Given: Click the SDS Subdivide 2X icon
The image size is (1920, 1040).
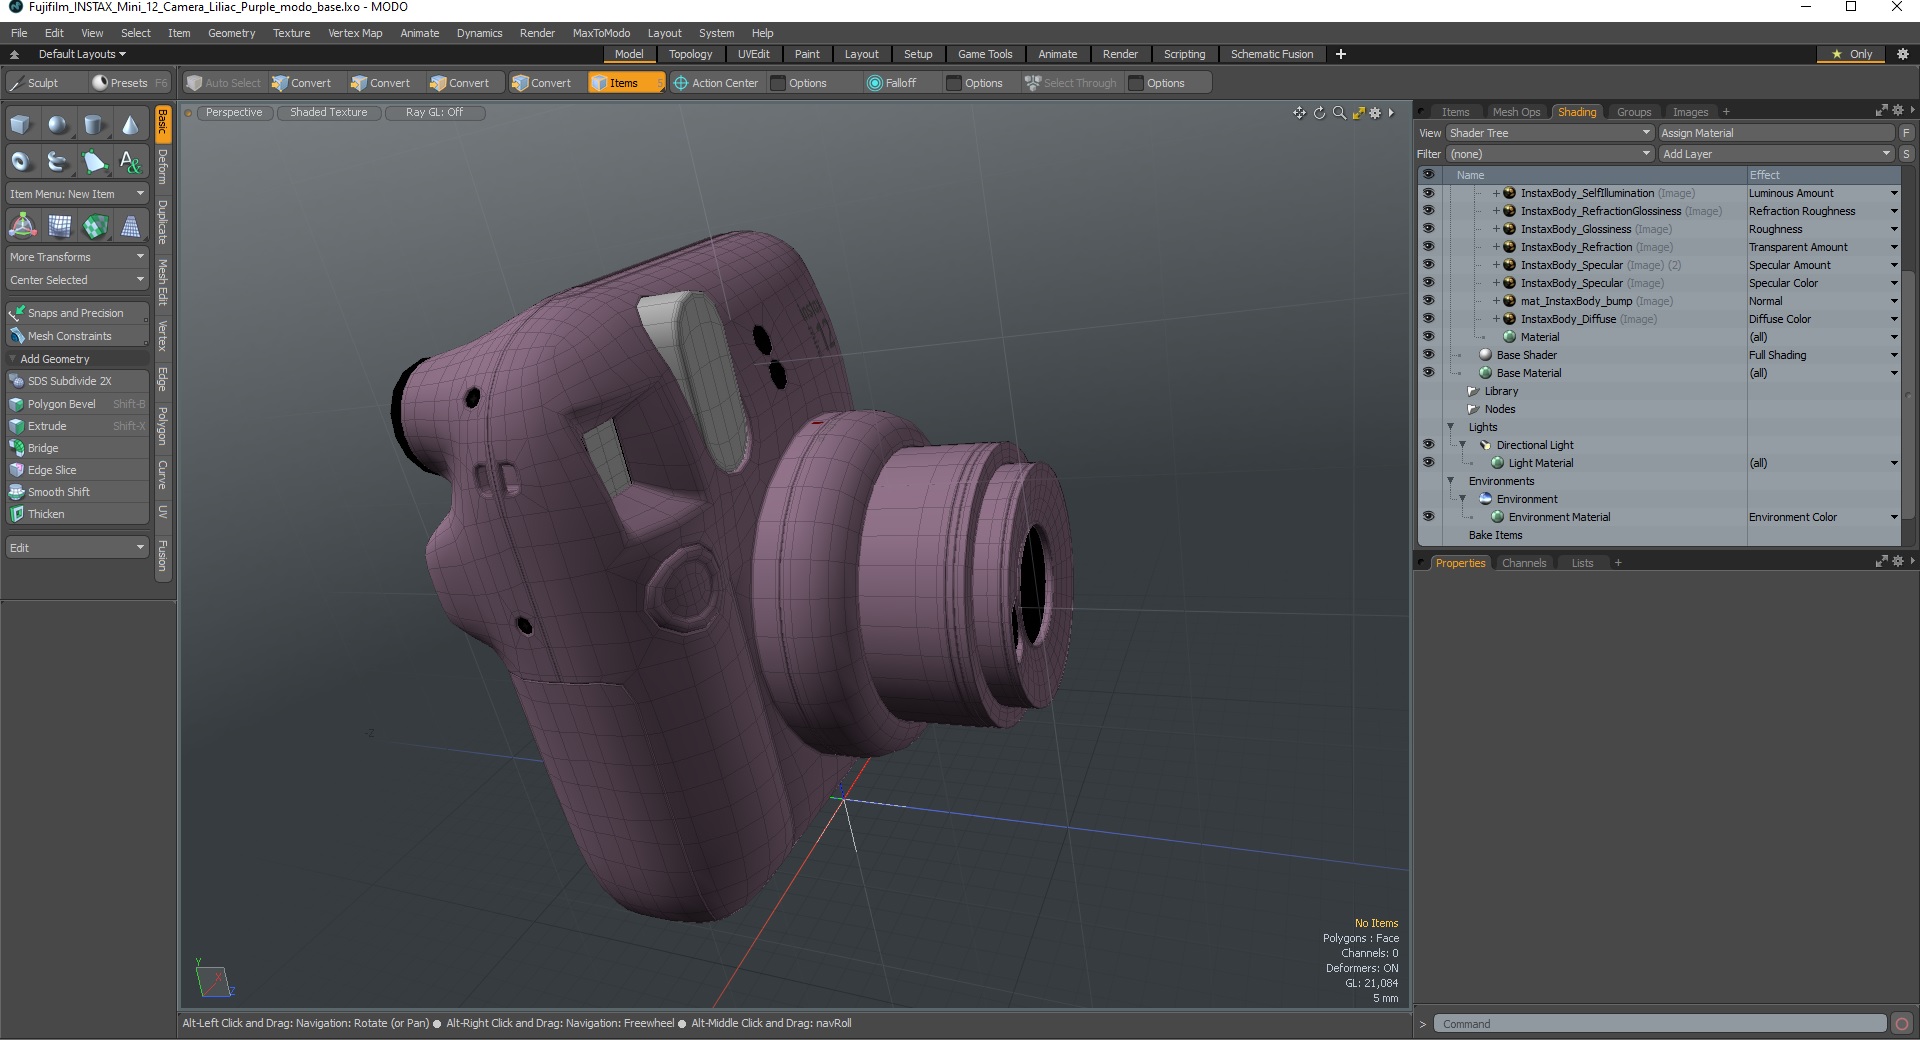Looking at the screenshot, I should click(17, 381).
